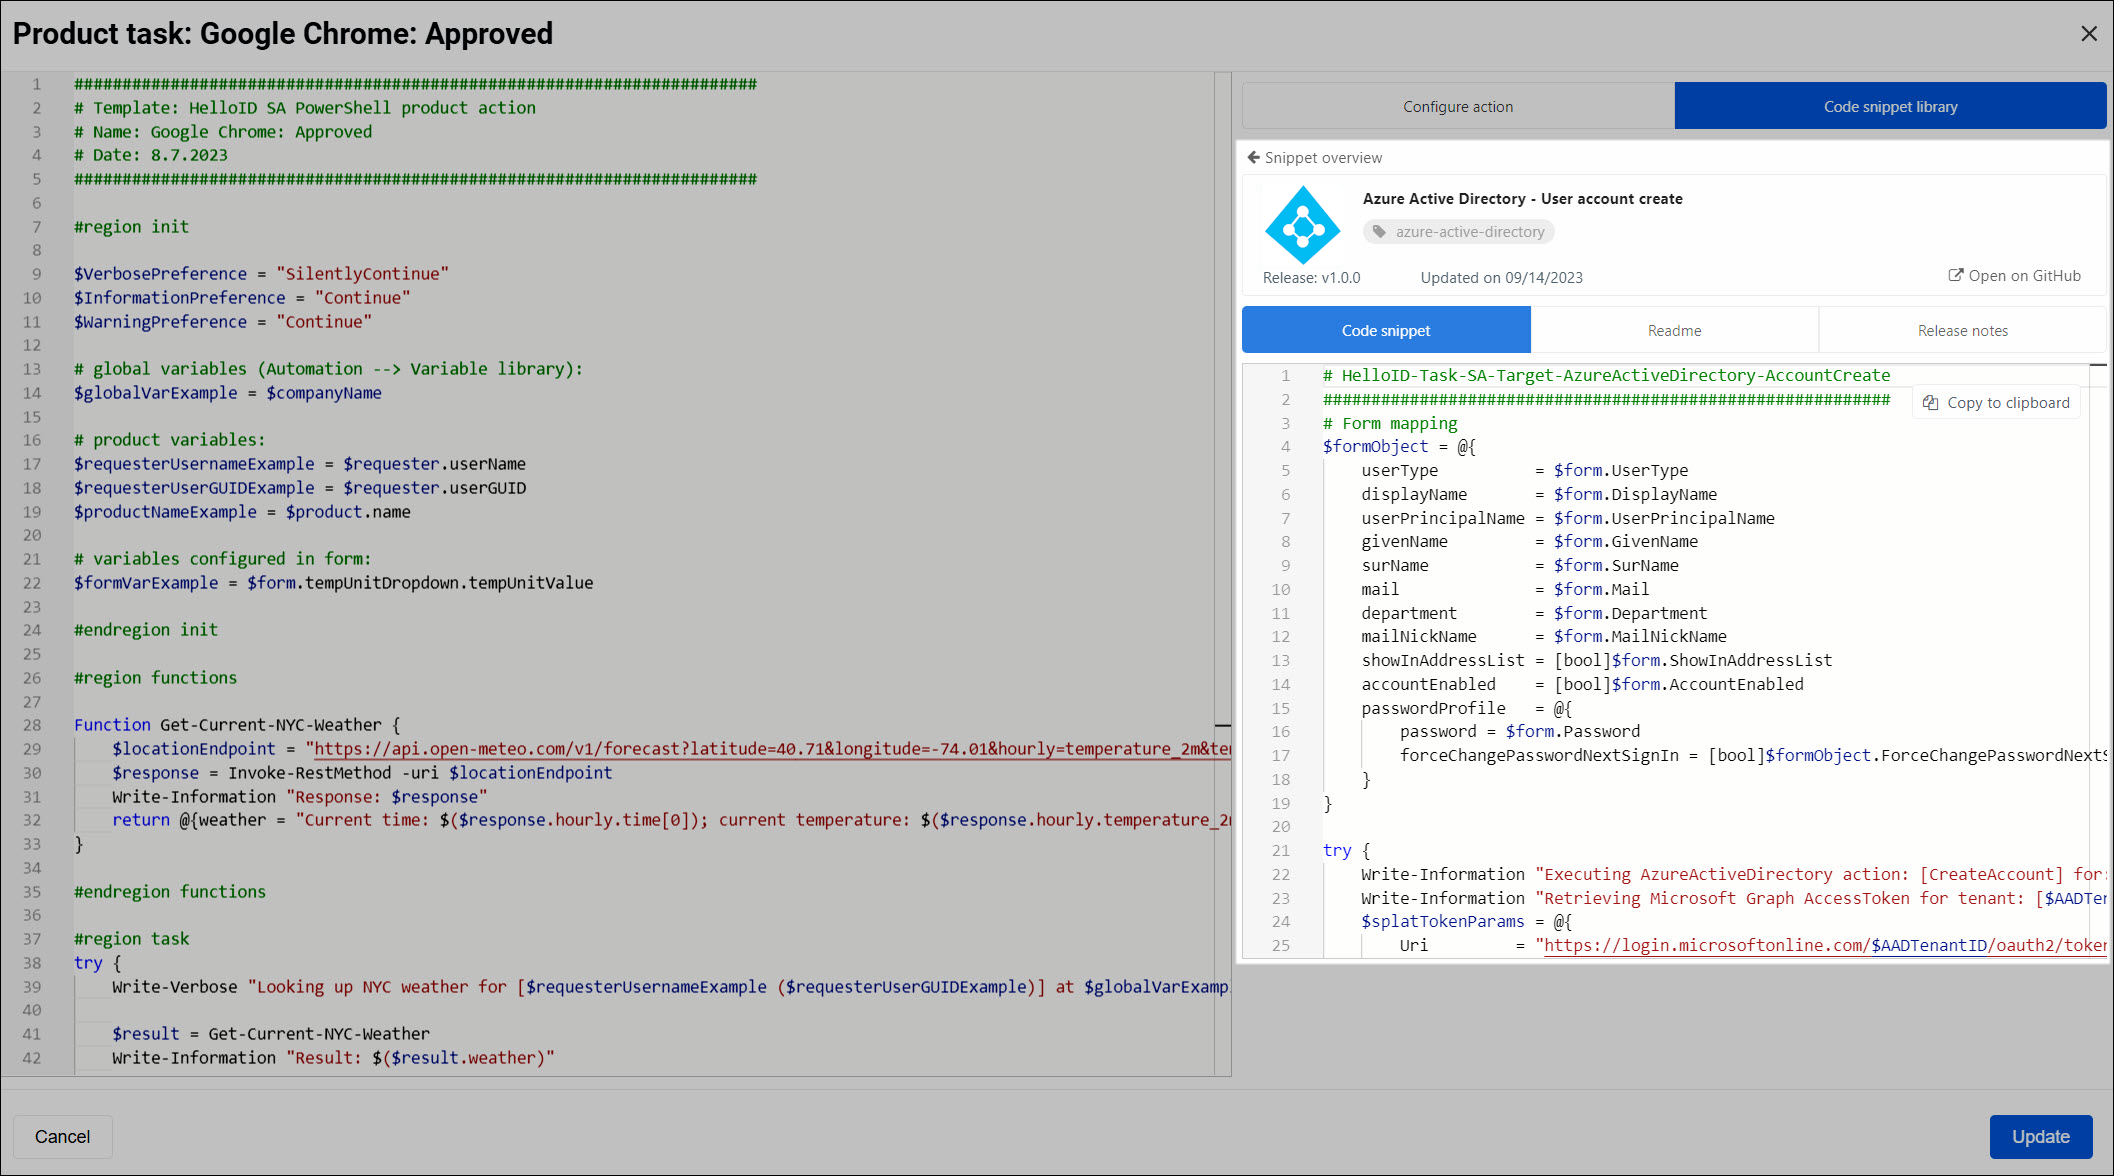Select the Code snippet library tab
2114x1176 pixels.
point(1890,106)
